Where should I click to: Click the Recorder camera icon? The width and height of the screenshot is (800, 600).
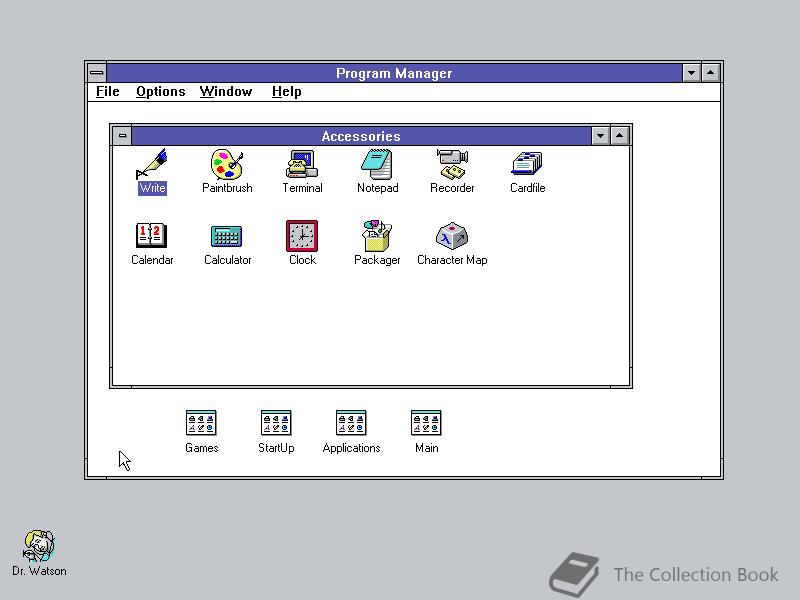pyautogui.click(x=452, y=164)
